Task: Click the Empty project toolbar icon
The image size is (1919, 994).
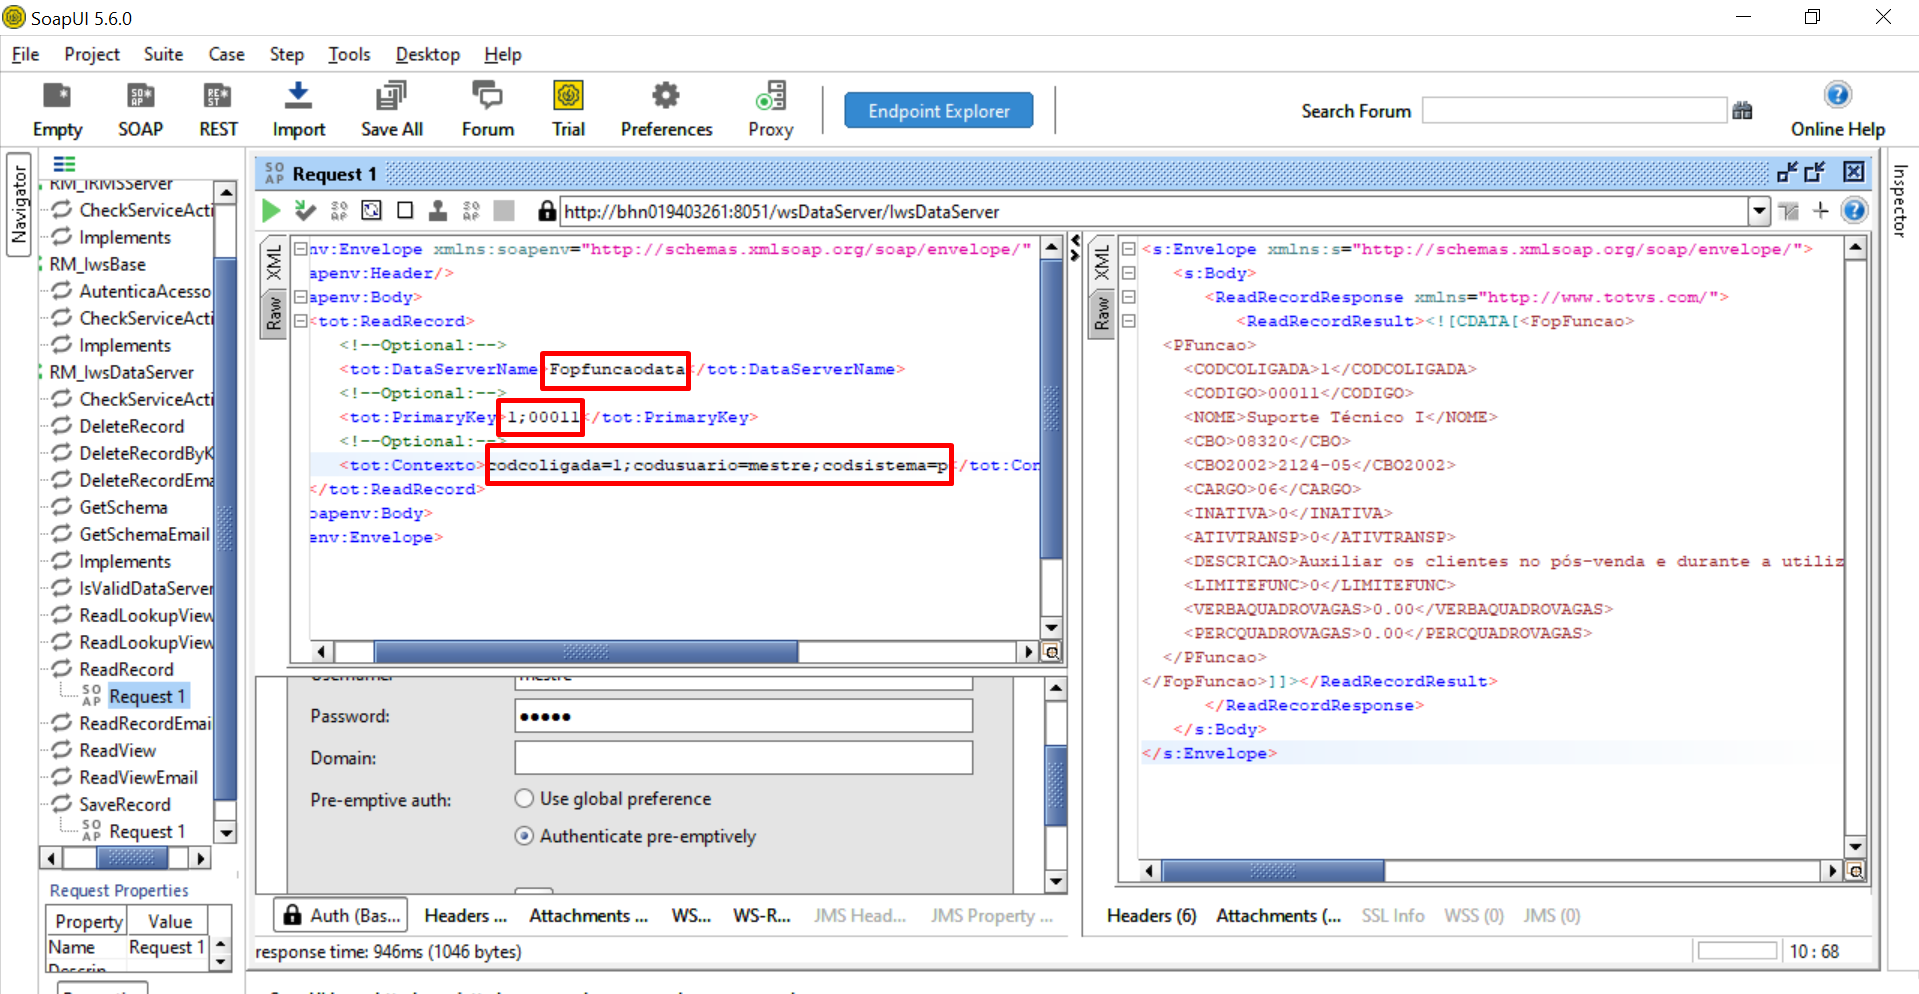Action: point(57,97)
